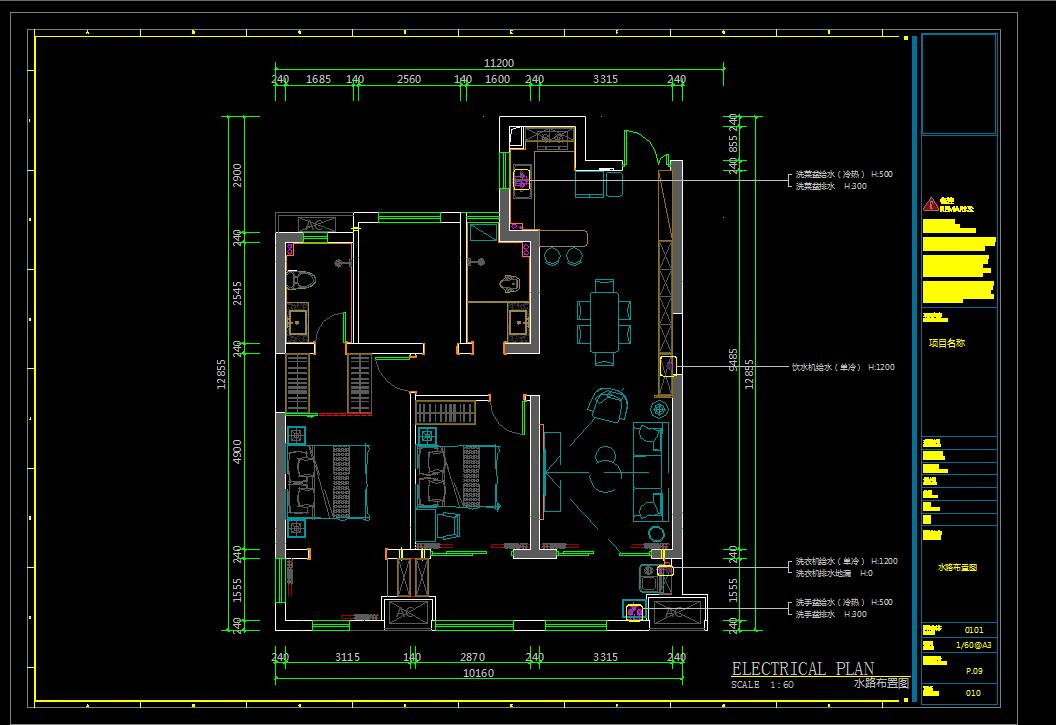Viewport: 1056px width, 725px height.
Task: Select the 2870 dimension text
Action: click(x=473, y=657)
